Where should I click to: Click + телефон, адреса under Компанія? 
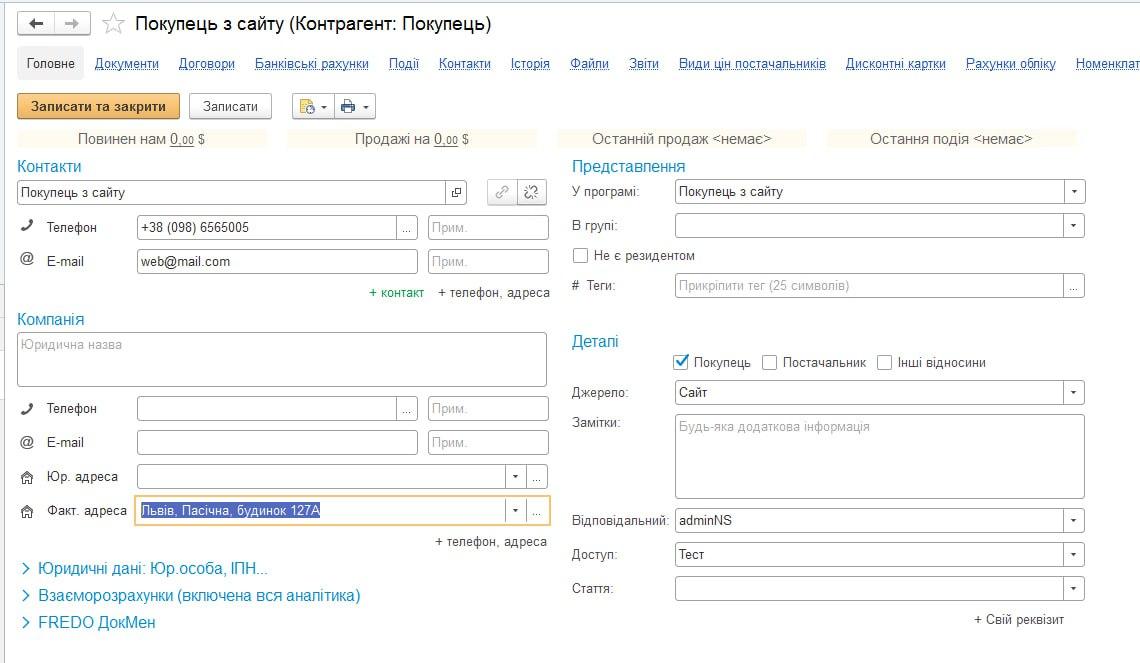(x=491, y=542)
